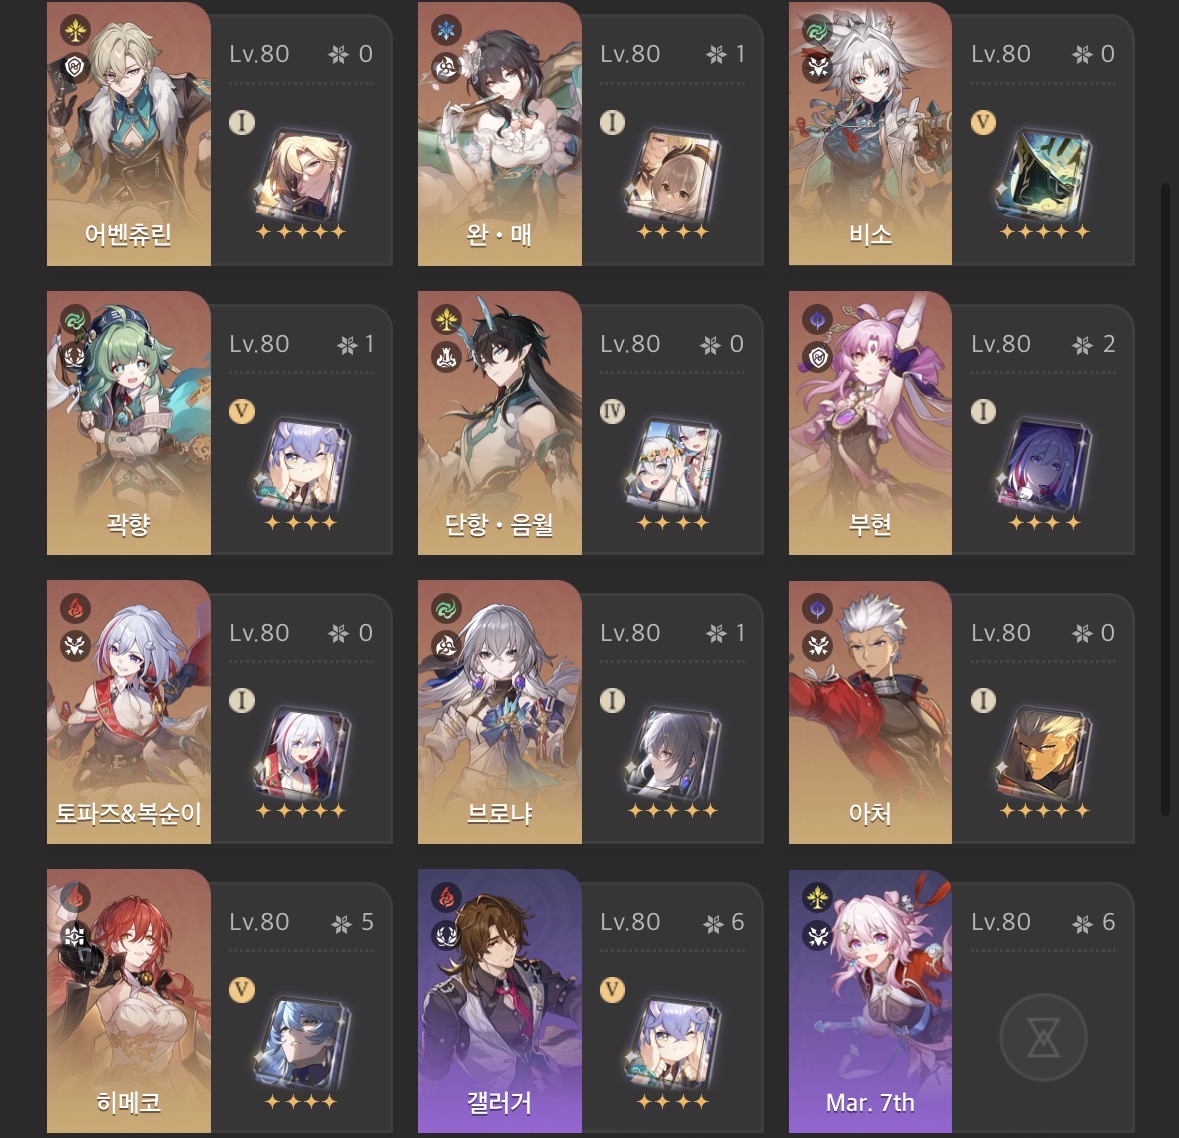Open 히메코's equipped light cone thumbnail
Viewport: 1179px width, 1138px height.
pos(302,1042)
